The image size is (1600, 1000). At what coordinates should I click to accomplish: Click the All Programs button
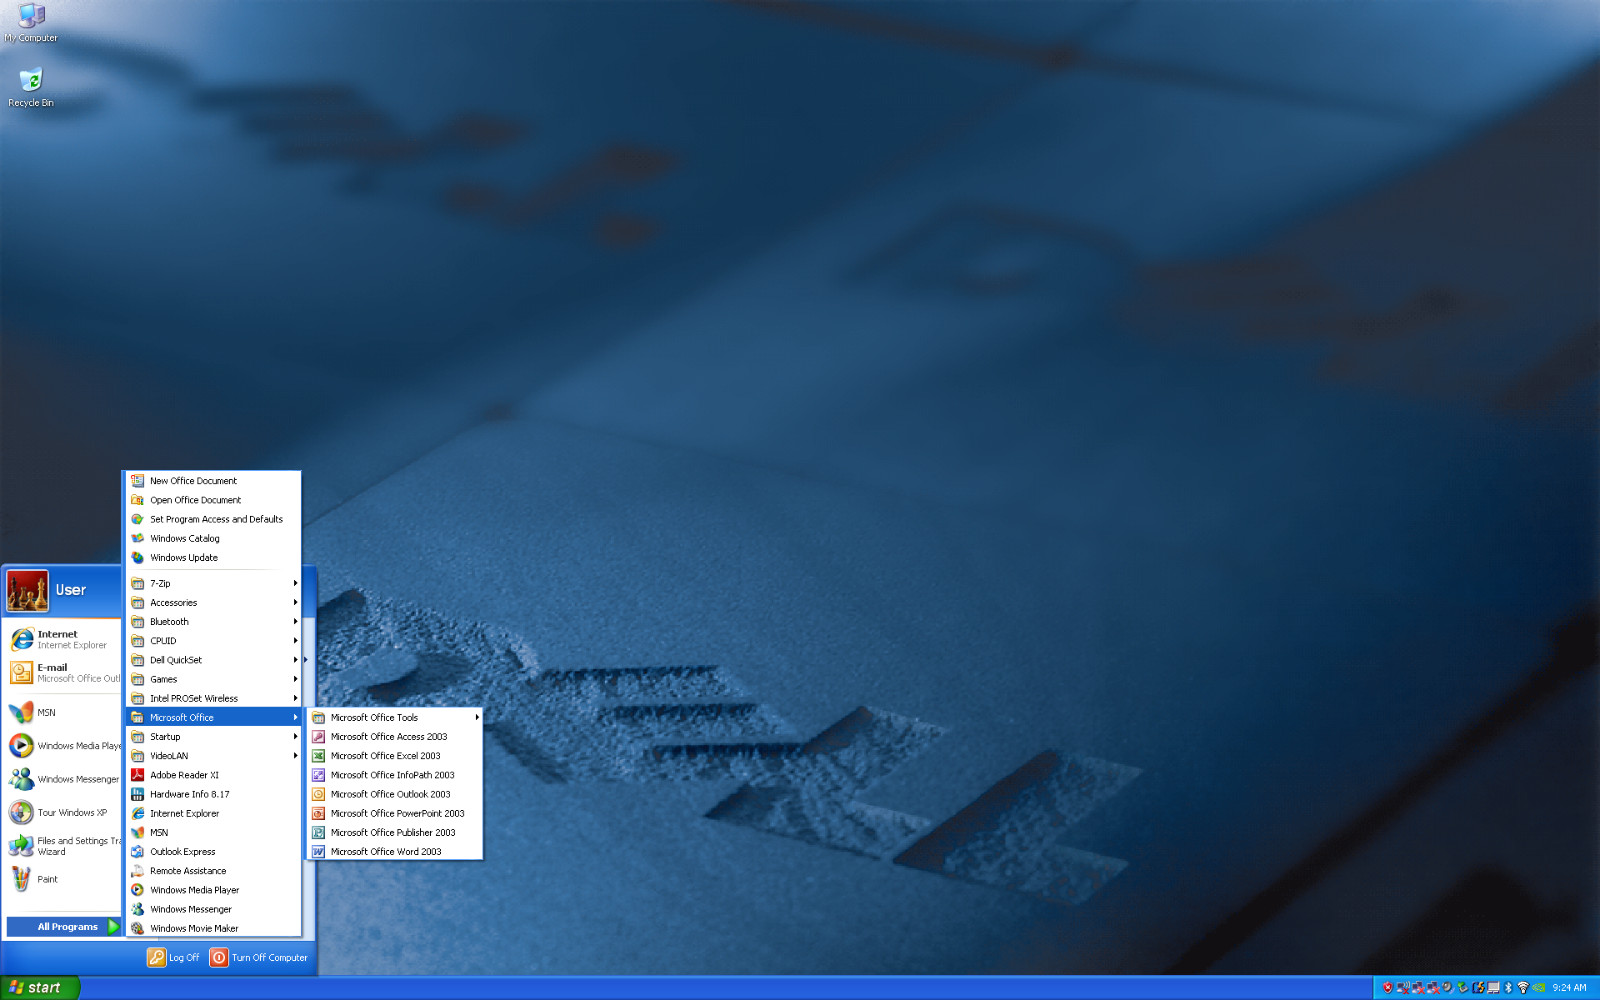63,927
